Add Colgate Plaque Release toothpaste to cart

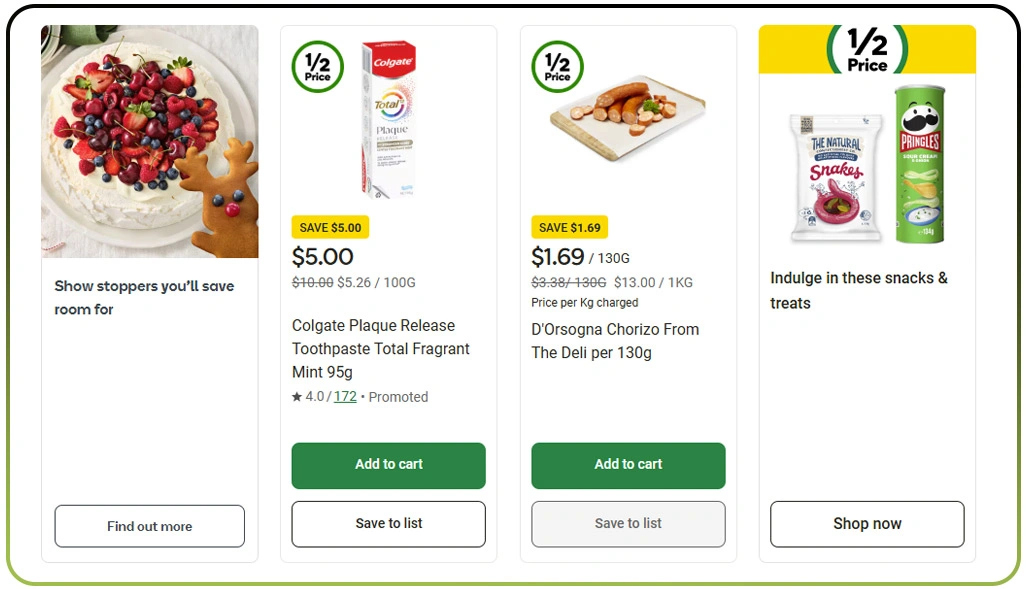(x=388, y=465)
